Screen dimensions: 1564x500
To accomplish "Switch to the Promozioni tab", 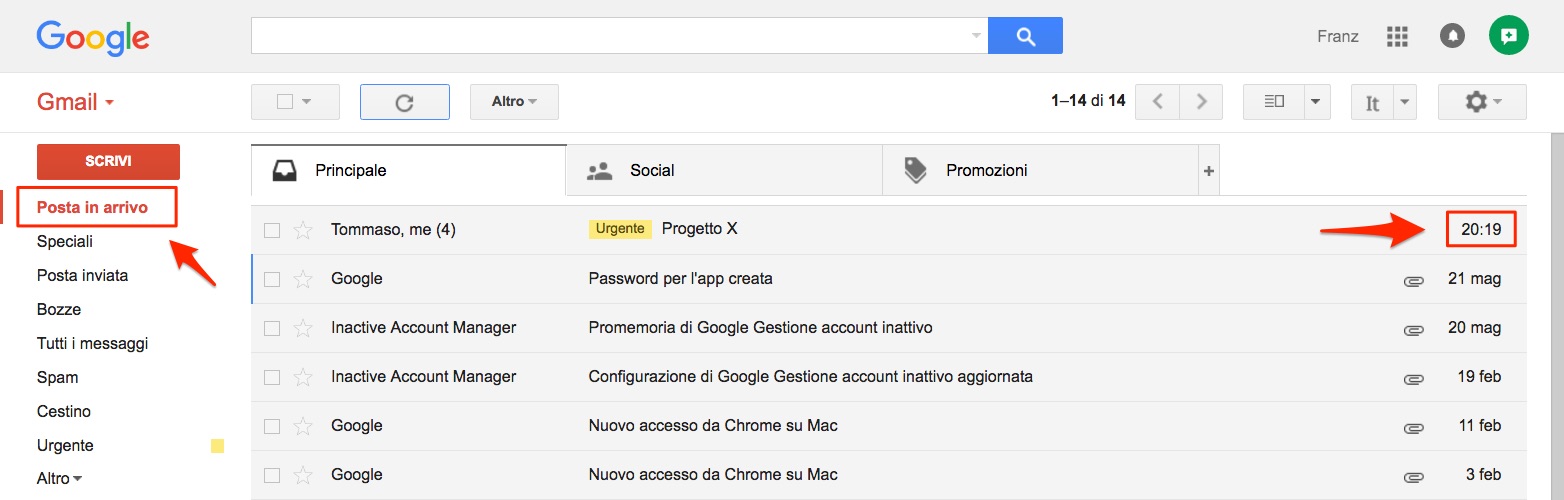I will [x=1040, y=171].
